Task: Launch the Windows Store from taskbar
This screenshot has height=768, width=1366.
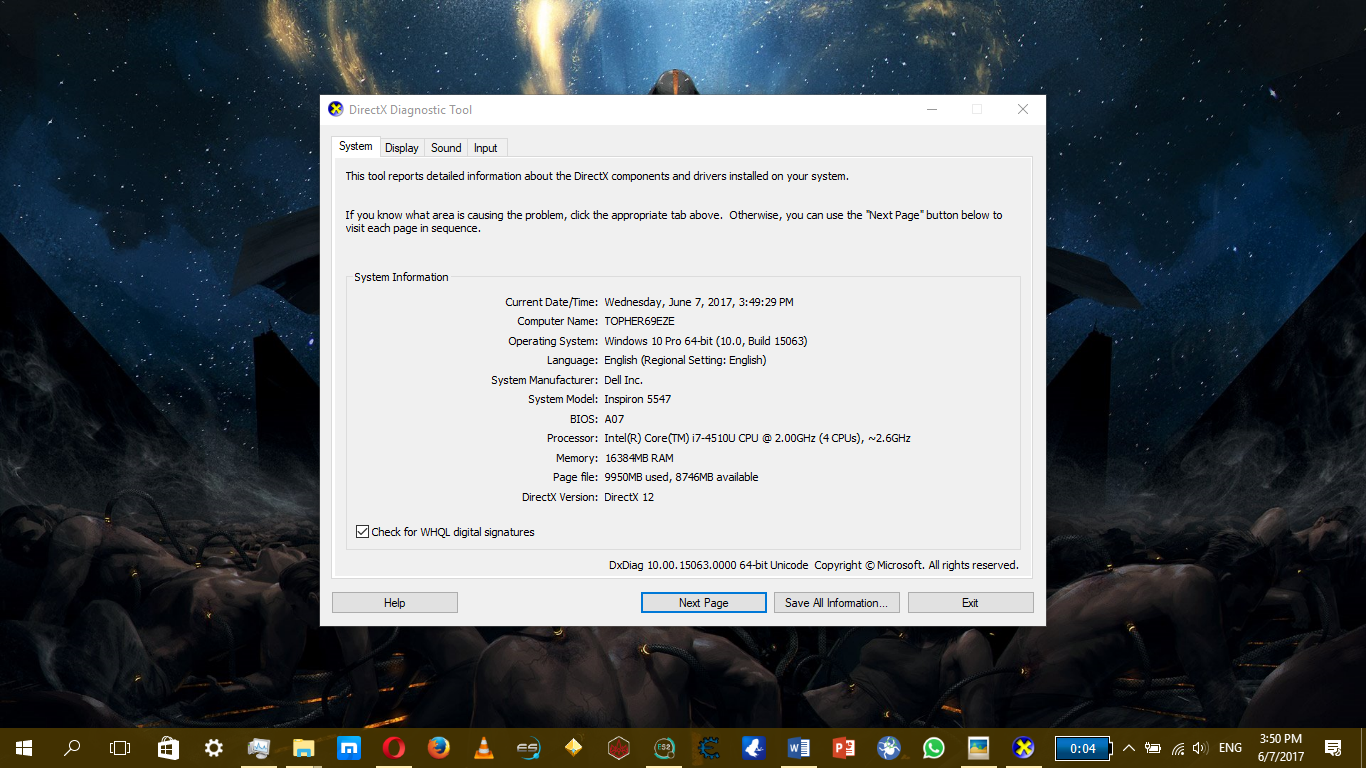Action: pos(168,748)
